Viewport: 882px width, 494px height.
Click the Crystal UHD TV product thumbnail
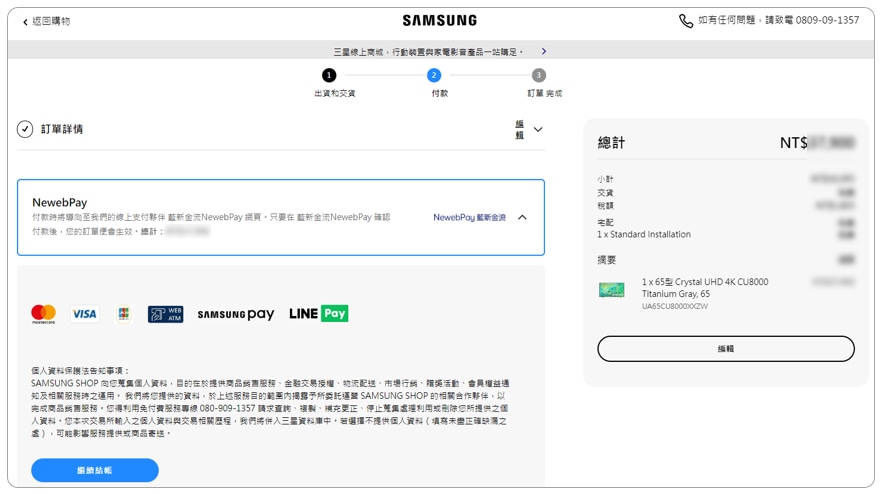(x=612, y=290)
